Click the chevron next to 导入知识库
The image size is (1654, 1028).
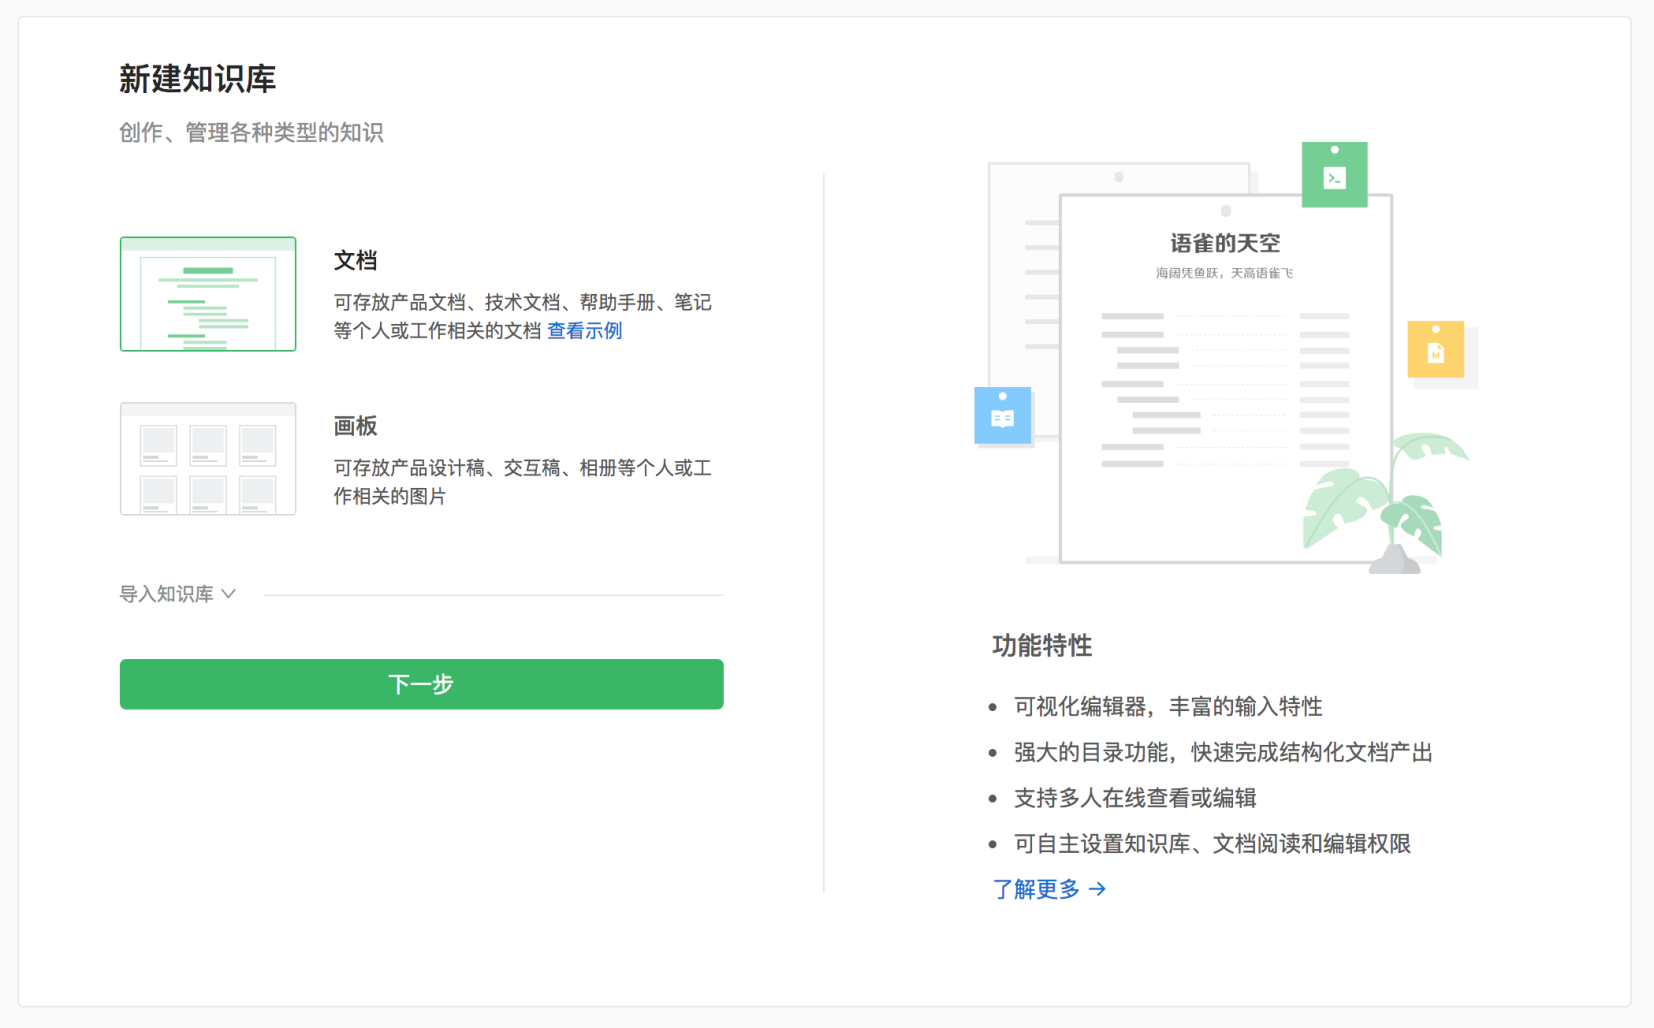229,593
